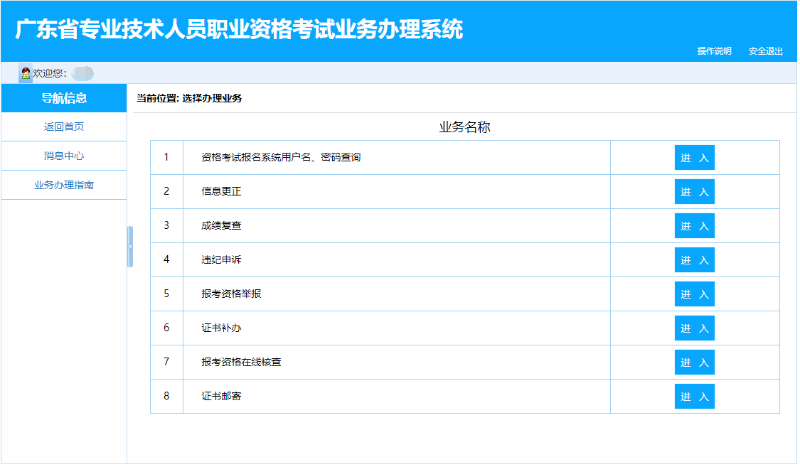Screen dimensions: 800x467
Task: Click the 导航信息 sidebar header
Action: (64, 99)
